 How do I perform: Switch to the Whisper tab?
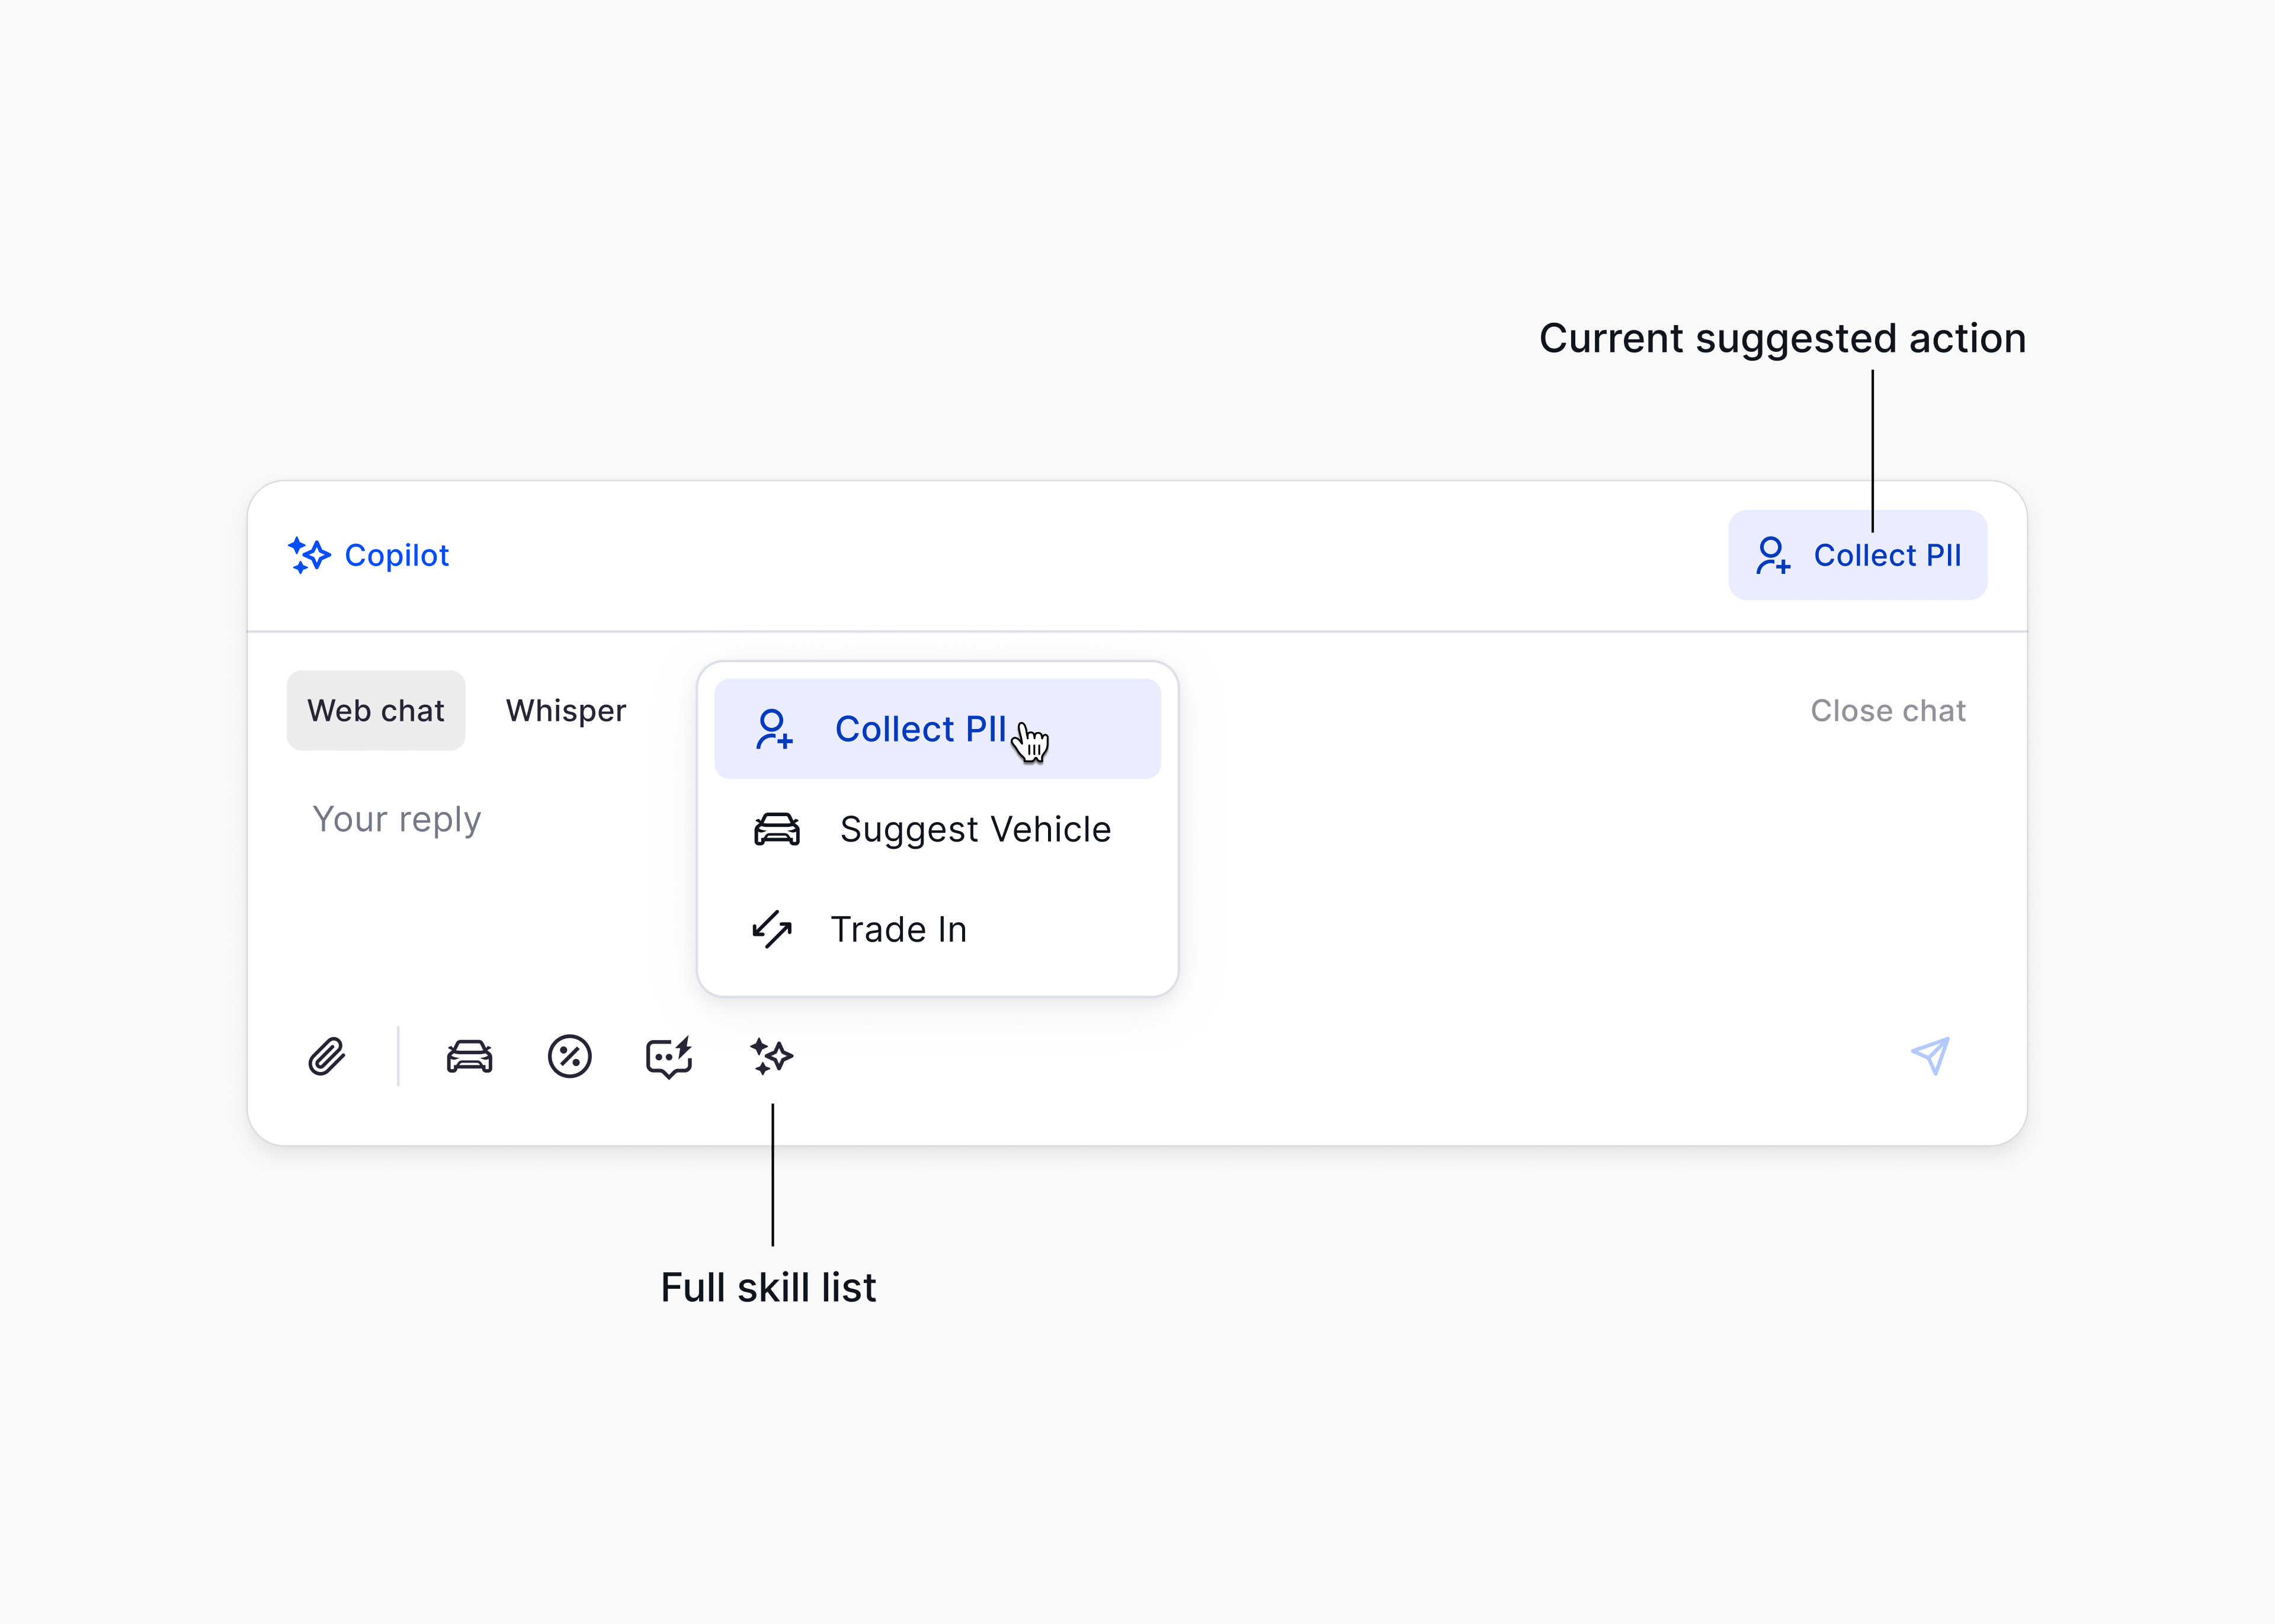point(566,710)
